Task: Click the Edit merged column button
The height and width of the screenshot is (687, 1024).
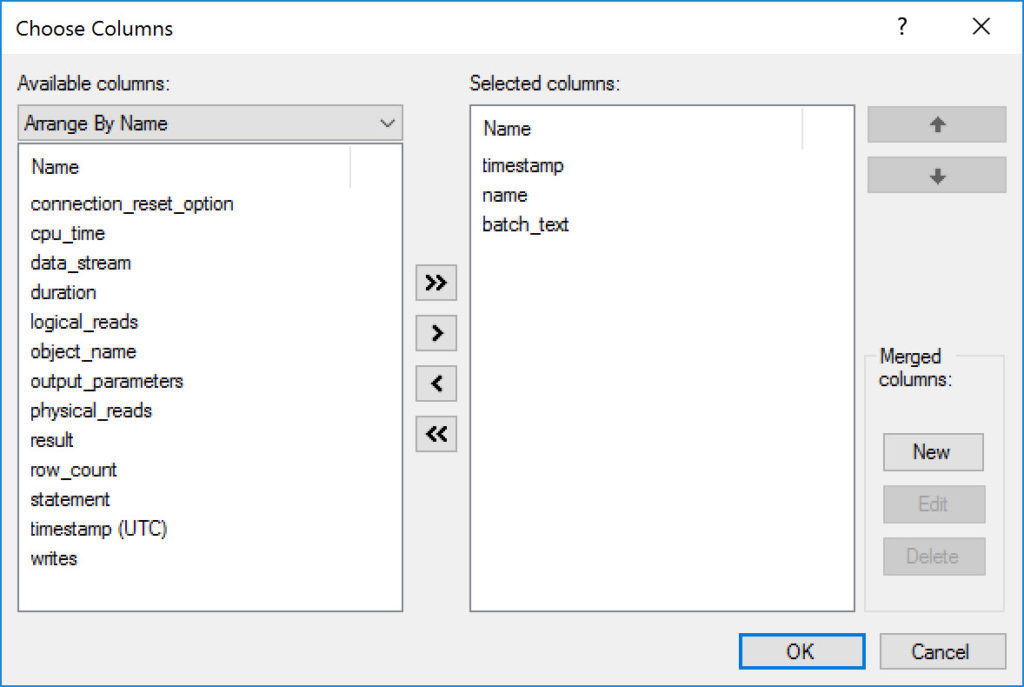Action: pos(934,504)
